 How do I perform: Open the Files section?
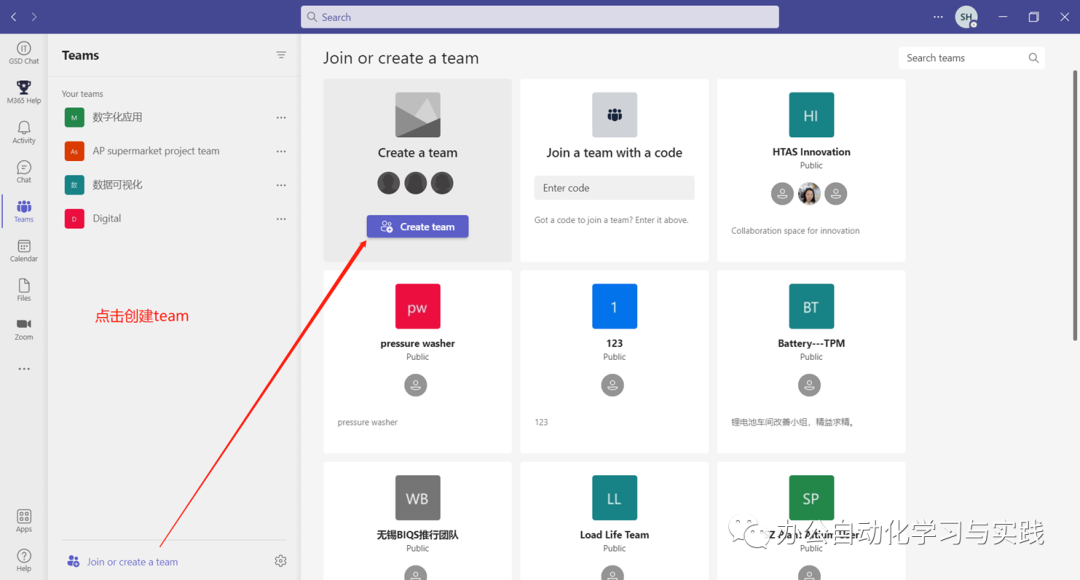click(23, 290)
